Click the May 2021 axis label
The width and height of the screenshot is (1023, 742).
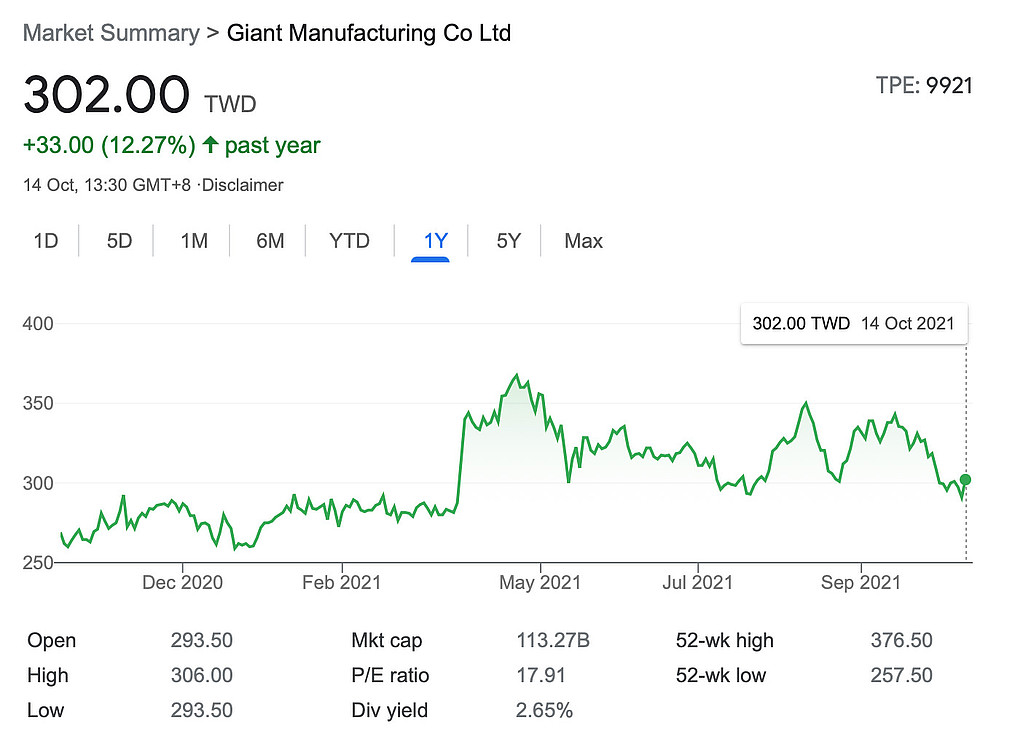pos(540,582)
